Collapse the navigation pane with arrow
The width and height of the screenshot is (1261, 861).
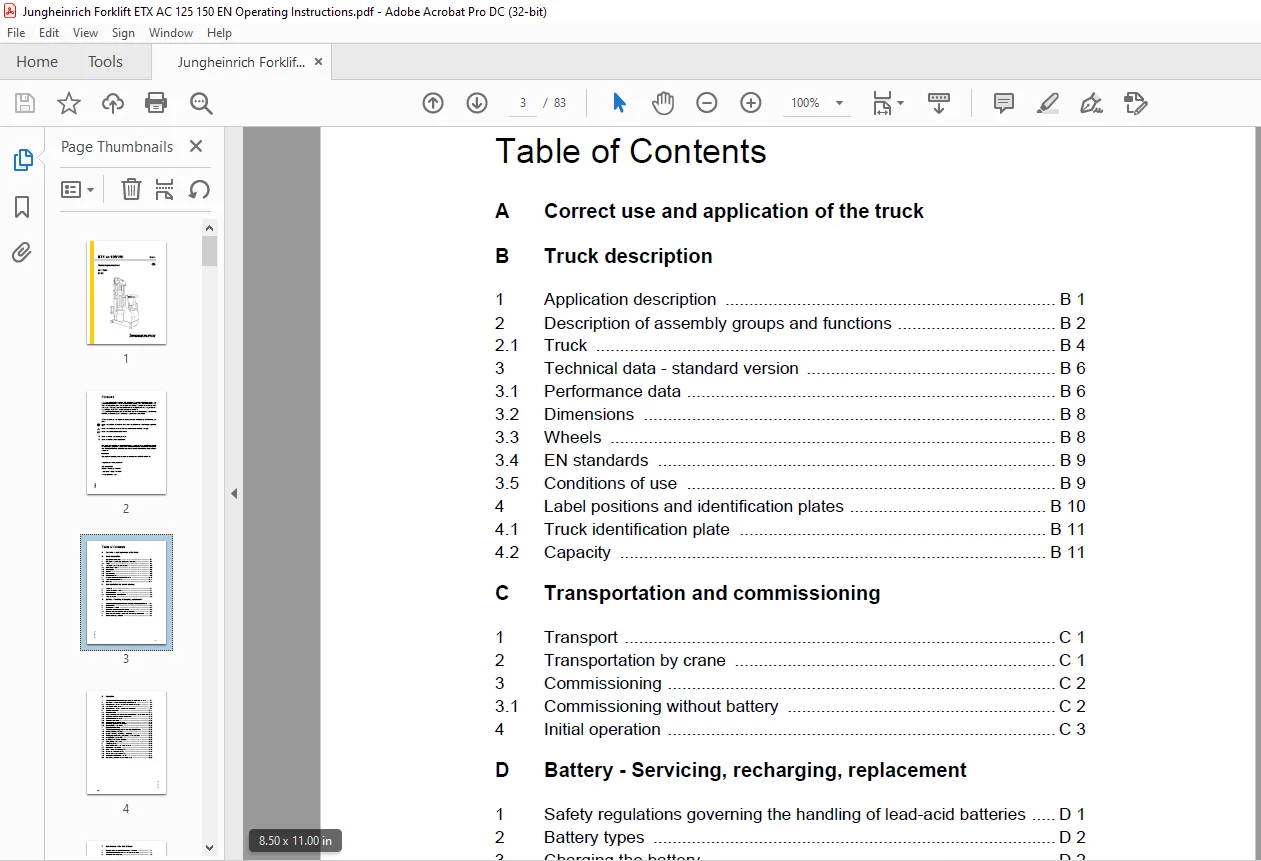tap(234, 493)
